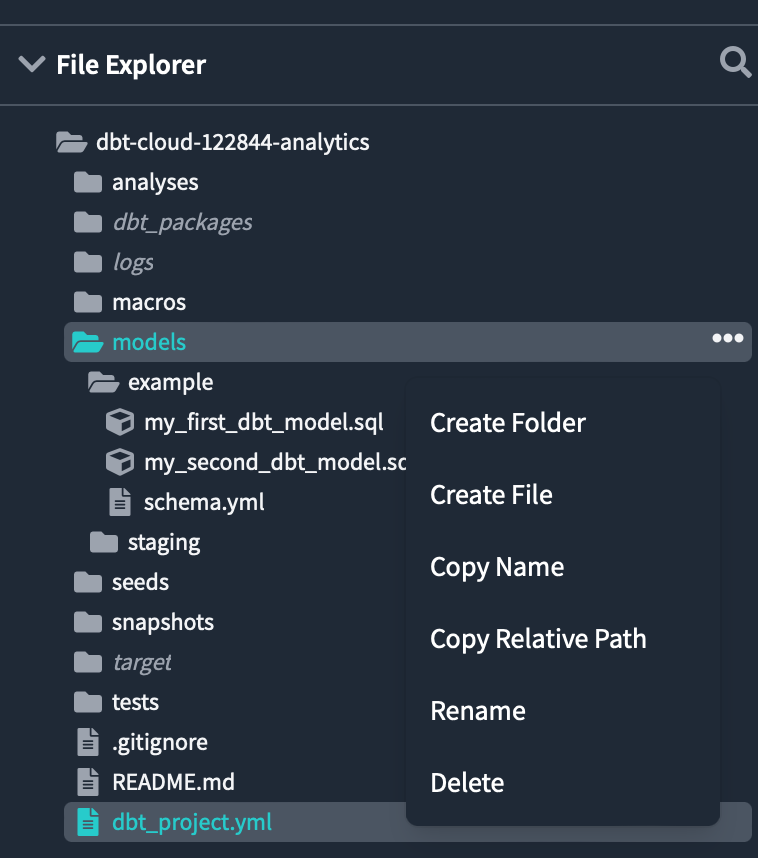
Task: Collapse the dbt-cloud-122844-analytics root folder
Action: pyautogui.click(x=70, y=142)
